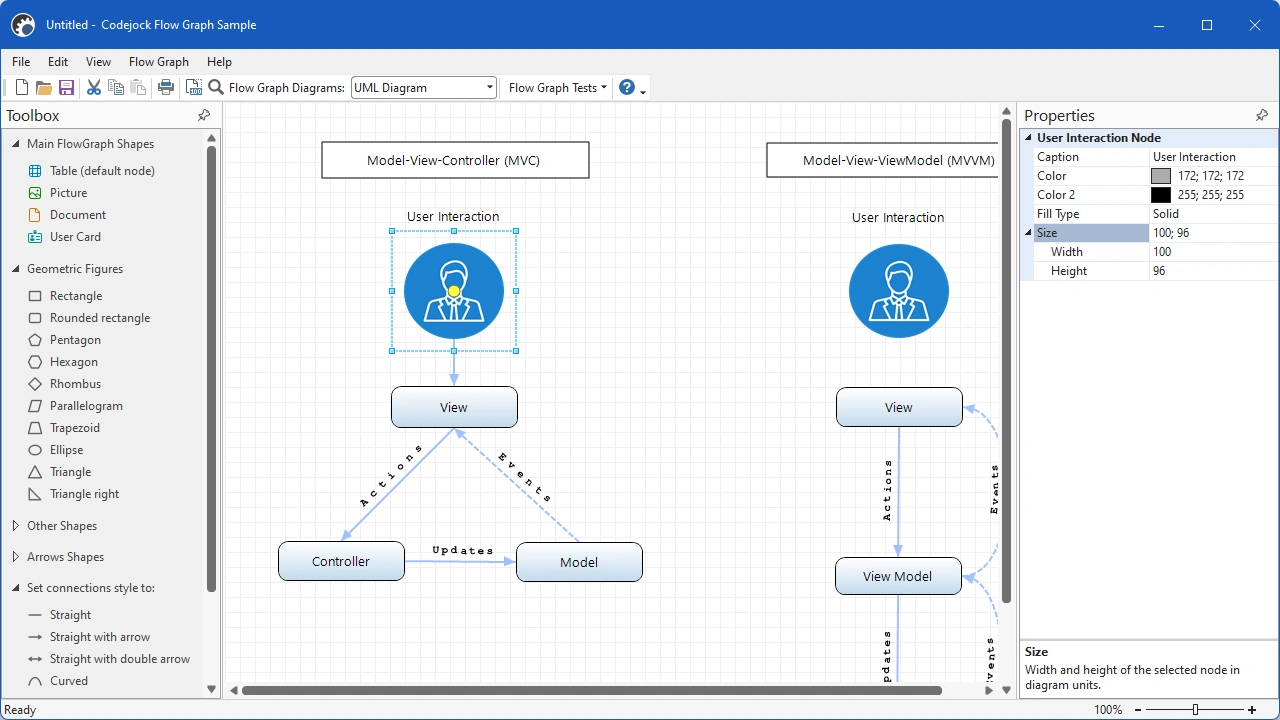Click the canvas horizontal scrollbar thumb
The width and height of the screenshot is (1280, 720).
592,690
